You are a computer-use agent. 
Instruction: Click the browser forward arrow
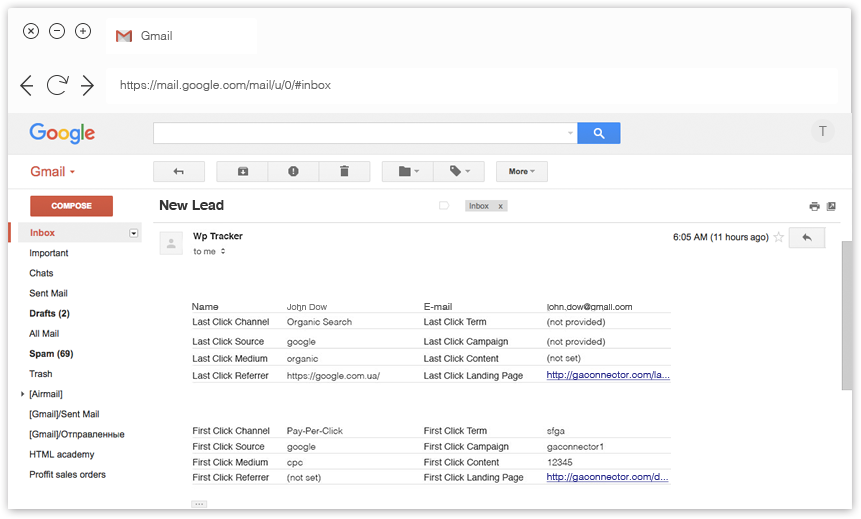[x=87, y=85]
